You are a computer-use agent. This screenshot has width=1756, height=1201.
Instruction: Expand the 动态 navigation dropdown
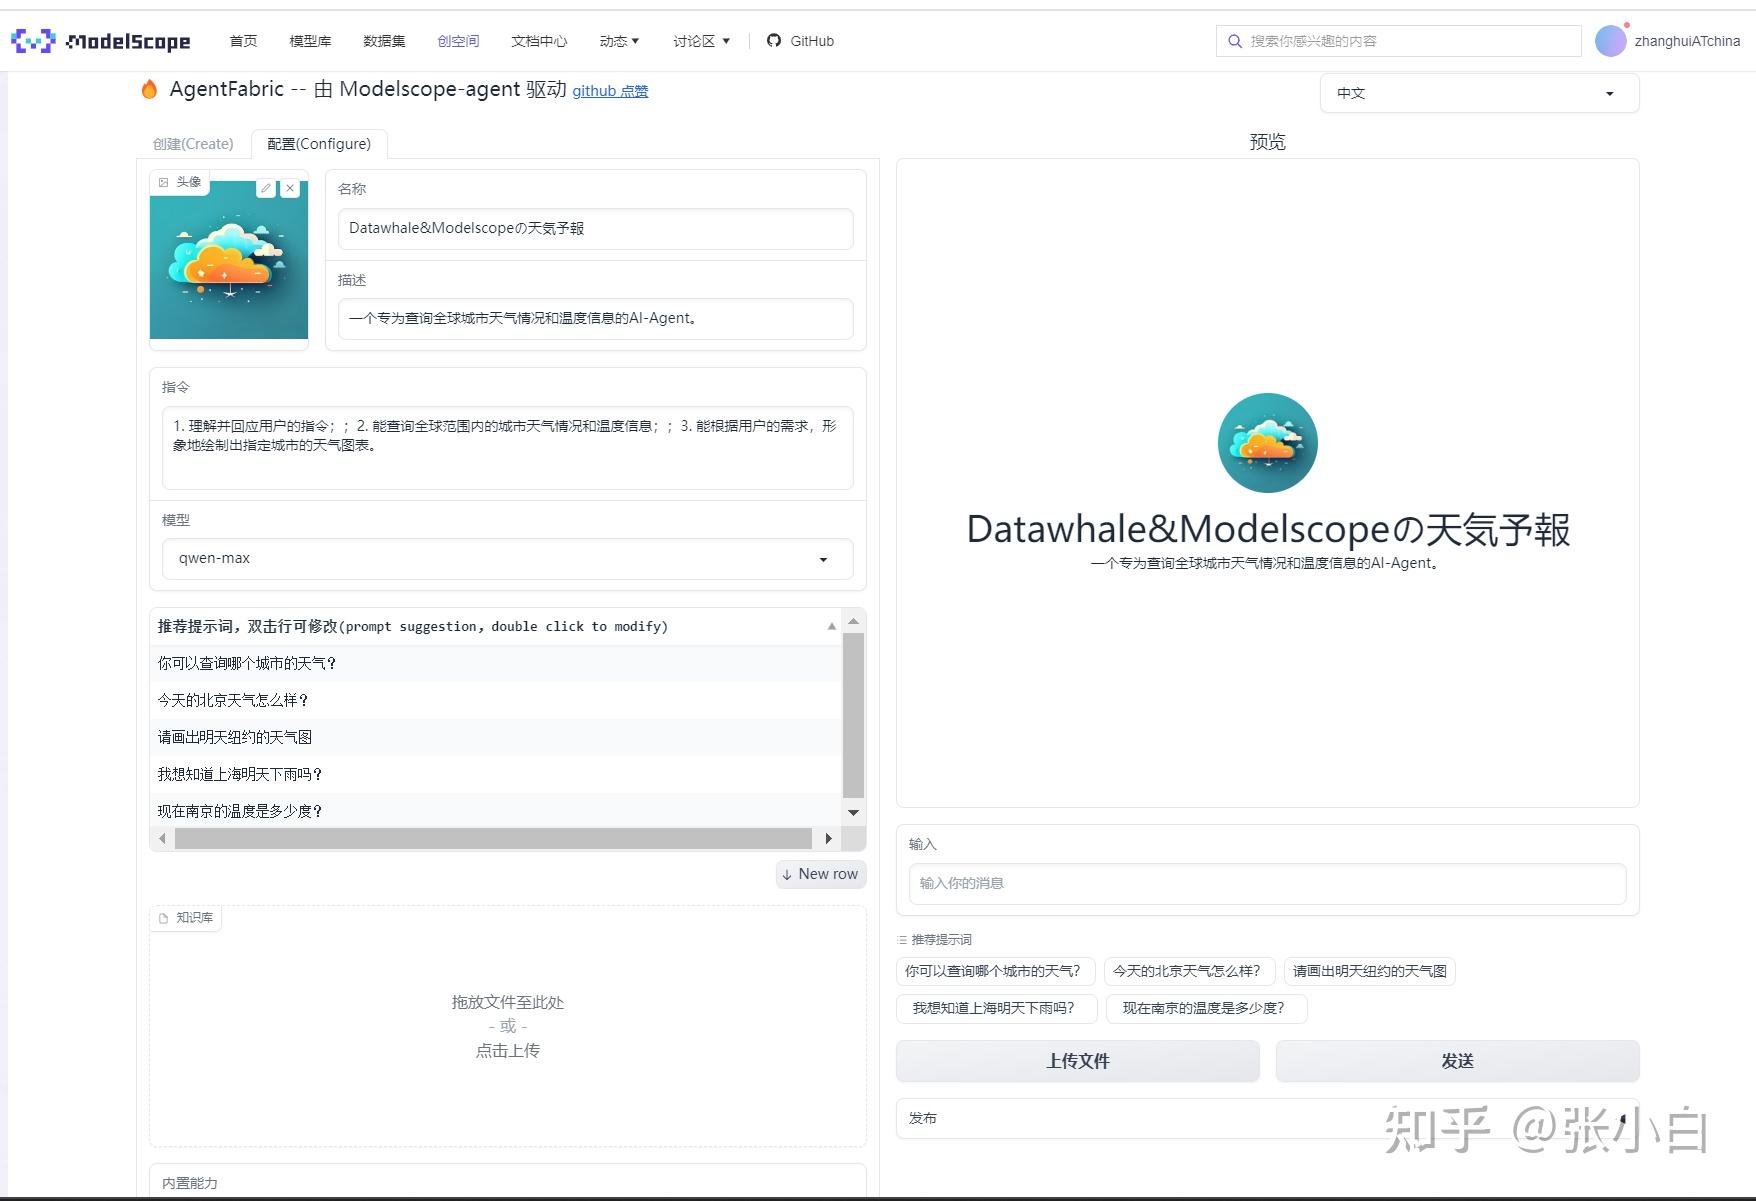tap(619, 41)
